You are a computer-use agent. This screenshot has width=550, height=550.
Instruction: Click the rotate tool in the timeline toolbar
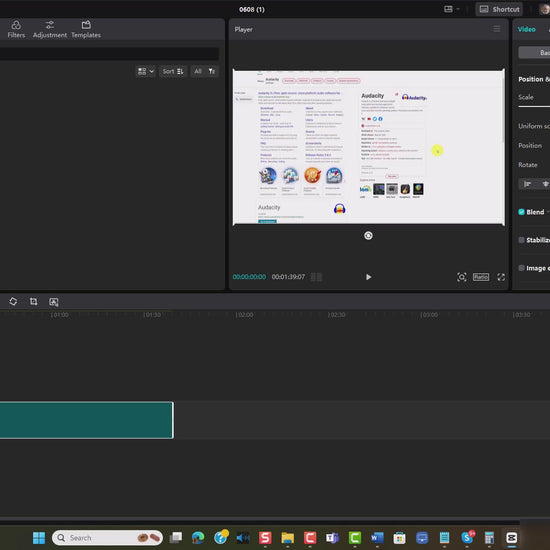tap(13, 302)
